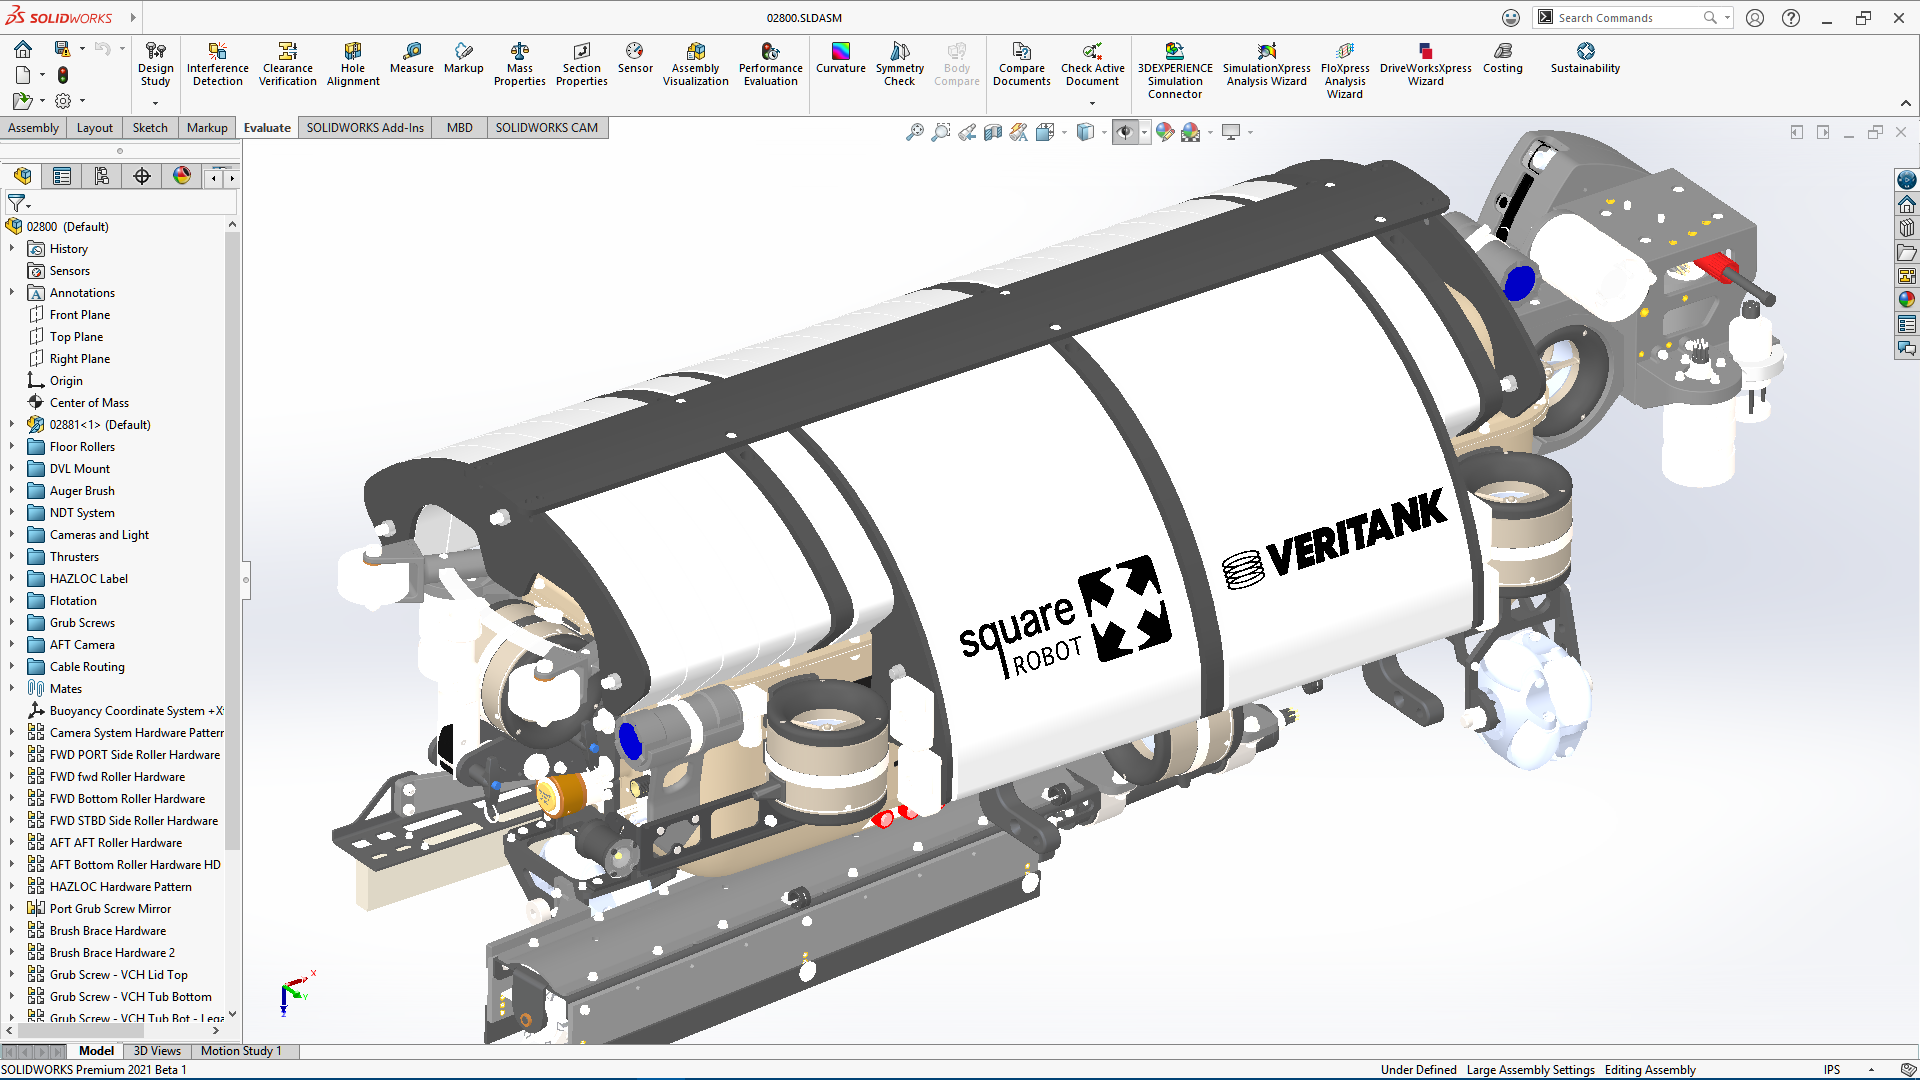Toggle visibility of Auger Brush component
1920x1080 pixels.
pos(82,491)
